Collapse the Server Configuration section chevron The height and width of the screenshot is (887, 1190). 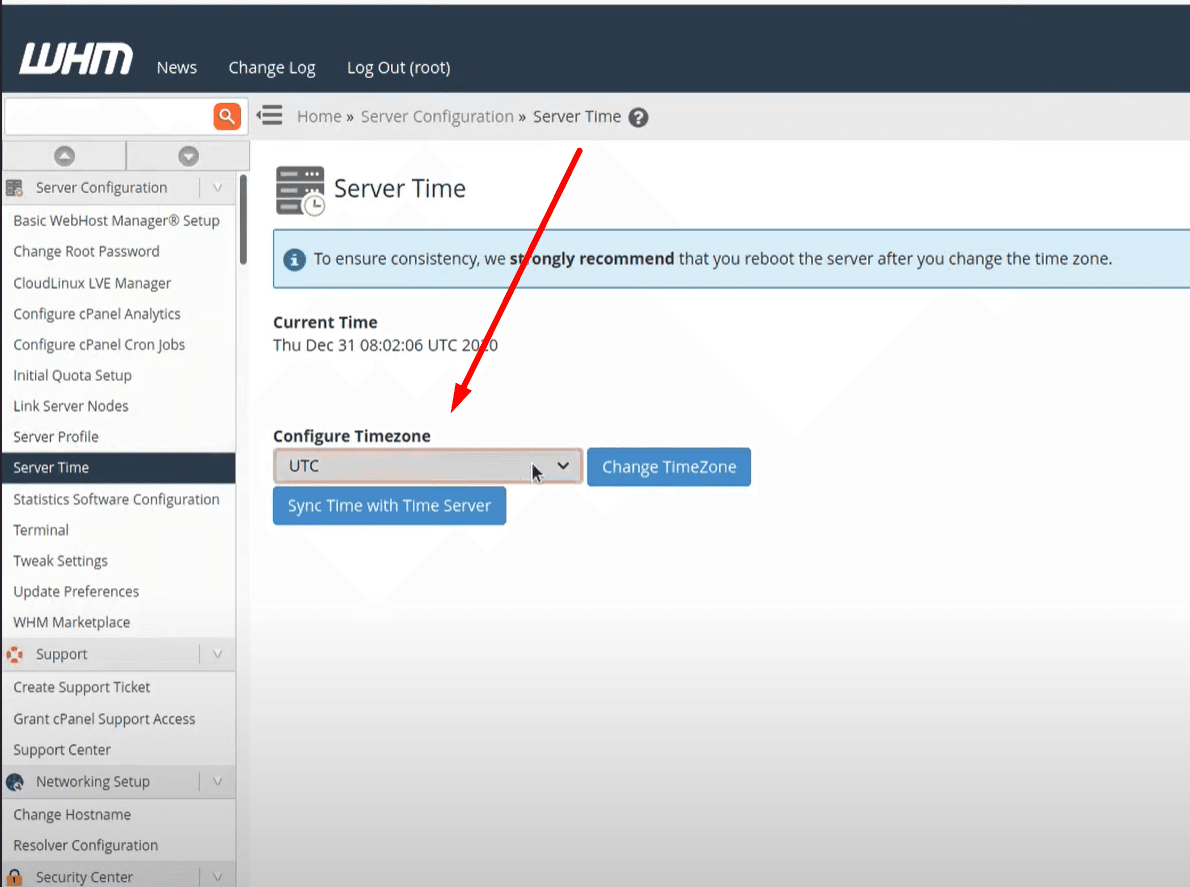[217, 187]
